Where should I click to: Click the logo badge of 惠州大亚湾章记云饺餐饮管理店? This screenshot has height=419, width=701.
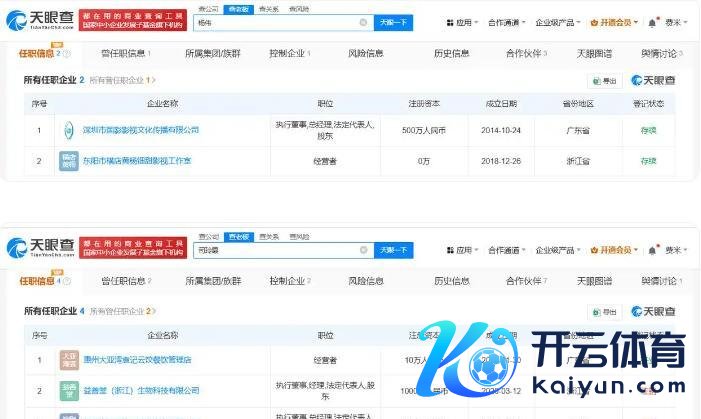click(69, 358)
